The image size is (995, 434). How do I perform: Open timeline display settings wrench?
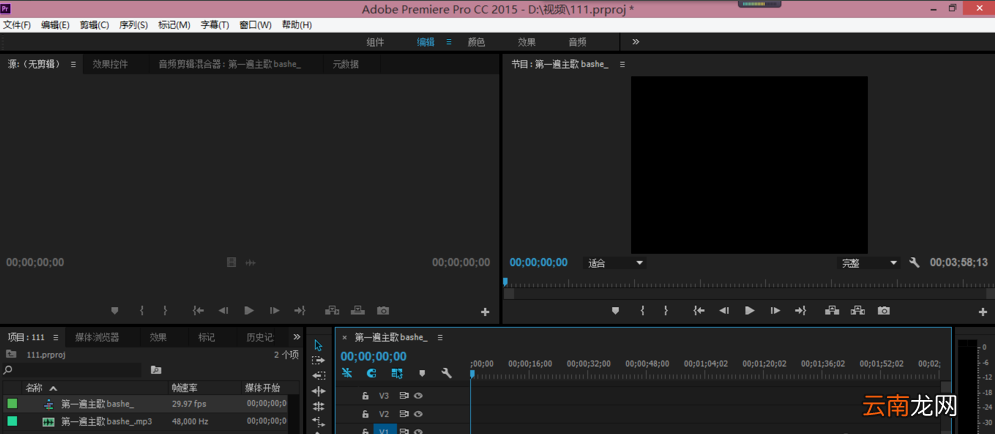click(x=446, y=373)
